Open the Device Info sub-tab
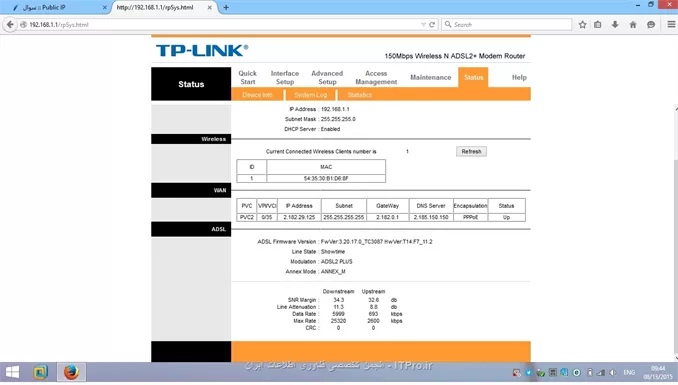 coord(257,95)
